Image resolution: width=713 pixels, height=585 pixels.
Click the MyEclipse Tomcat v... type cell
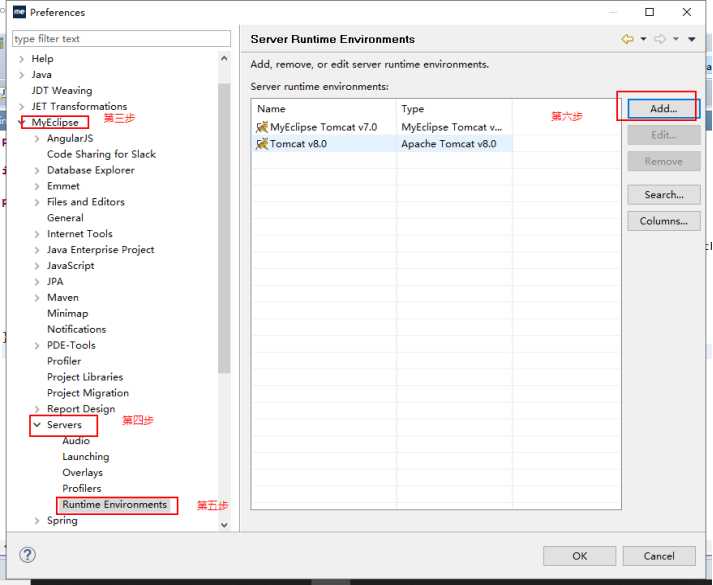(x=452, y=127)
